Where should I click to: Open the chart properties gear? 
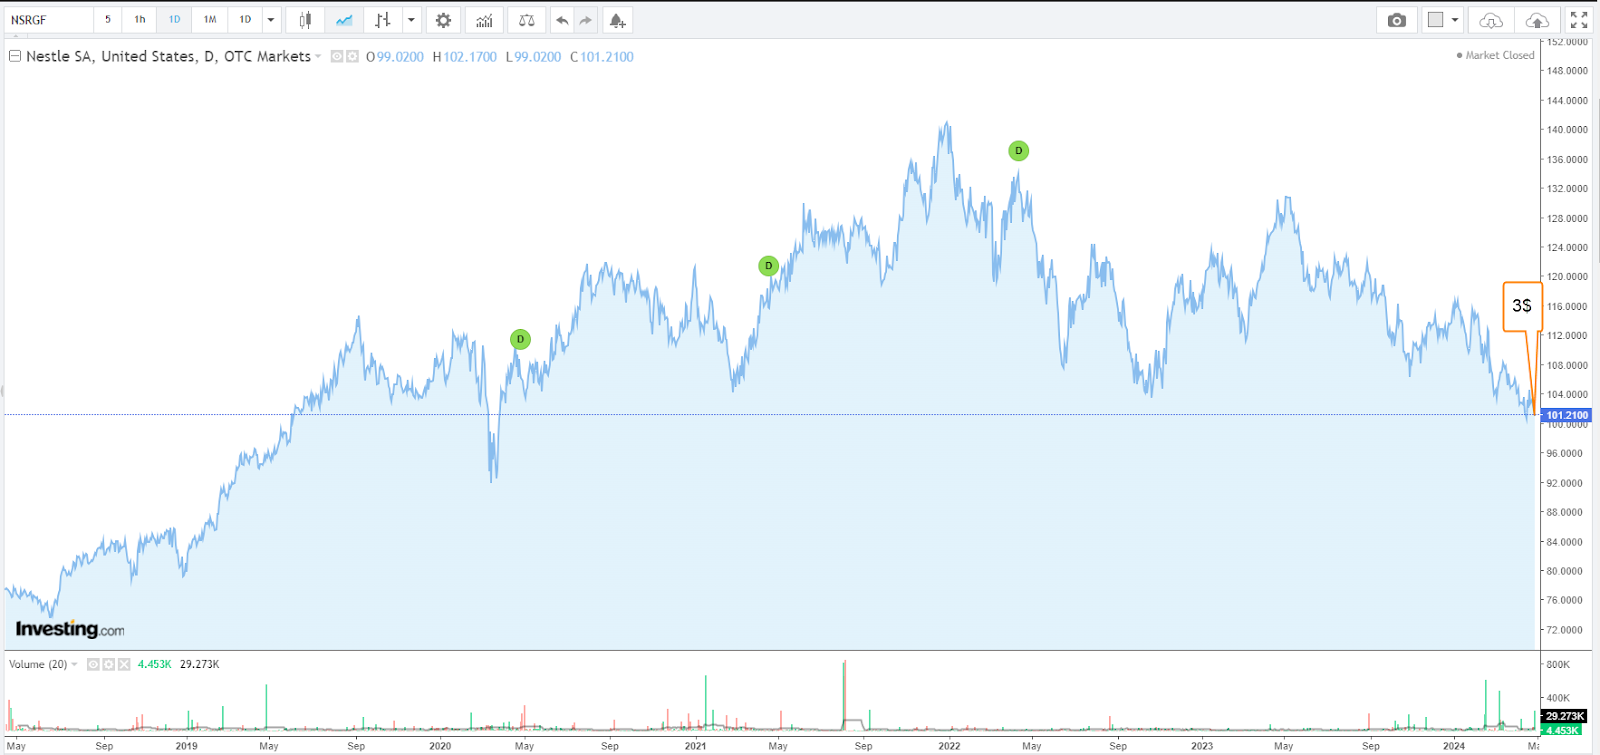coord(443,20)
